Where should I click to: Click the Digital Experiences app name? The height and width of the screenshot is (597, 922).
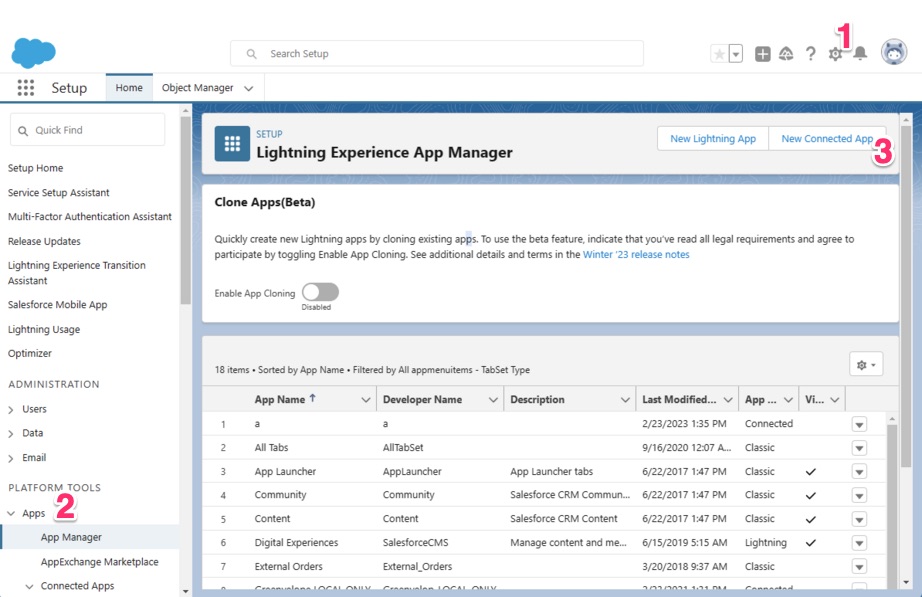[x=296, y=543]
